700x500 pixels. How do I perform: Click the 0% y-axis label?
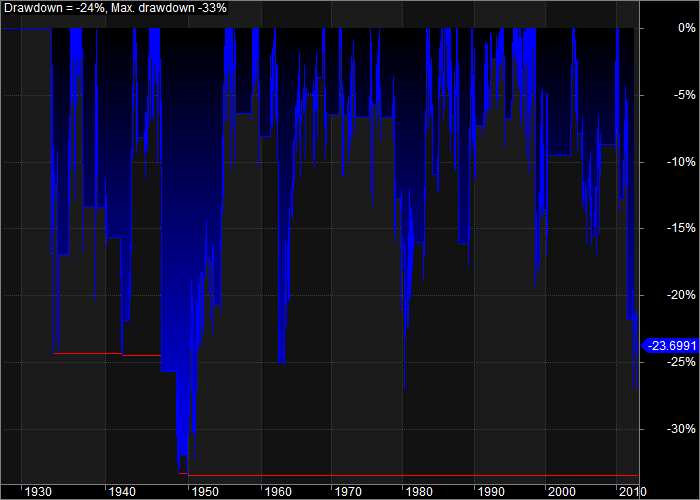point(687,28)
